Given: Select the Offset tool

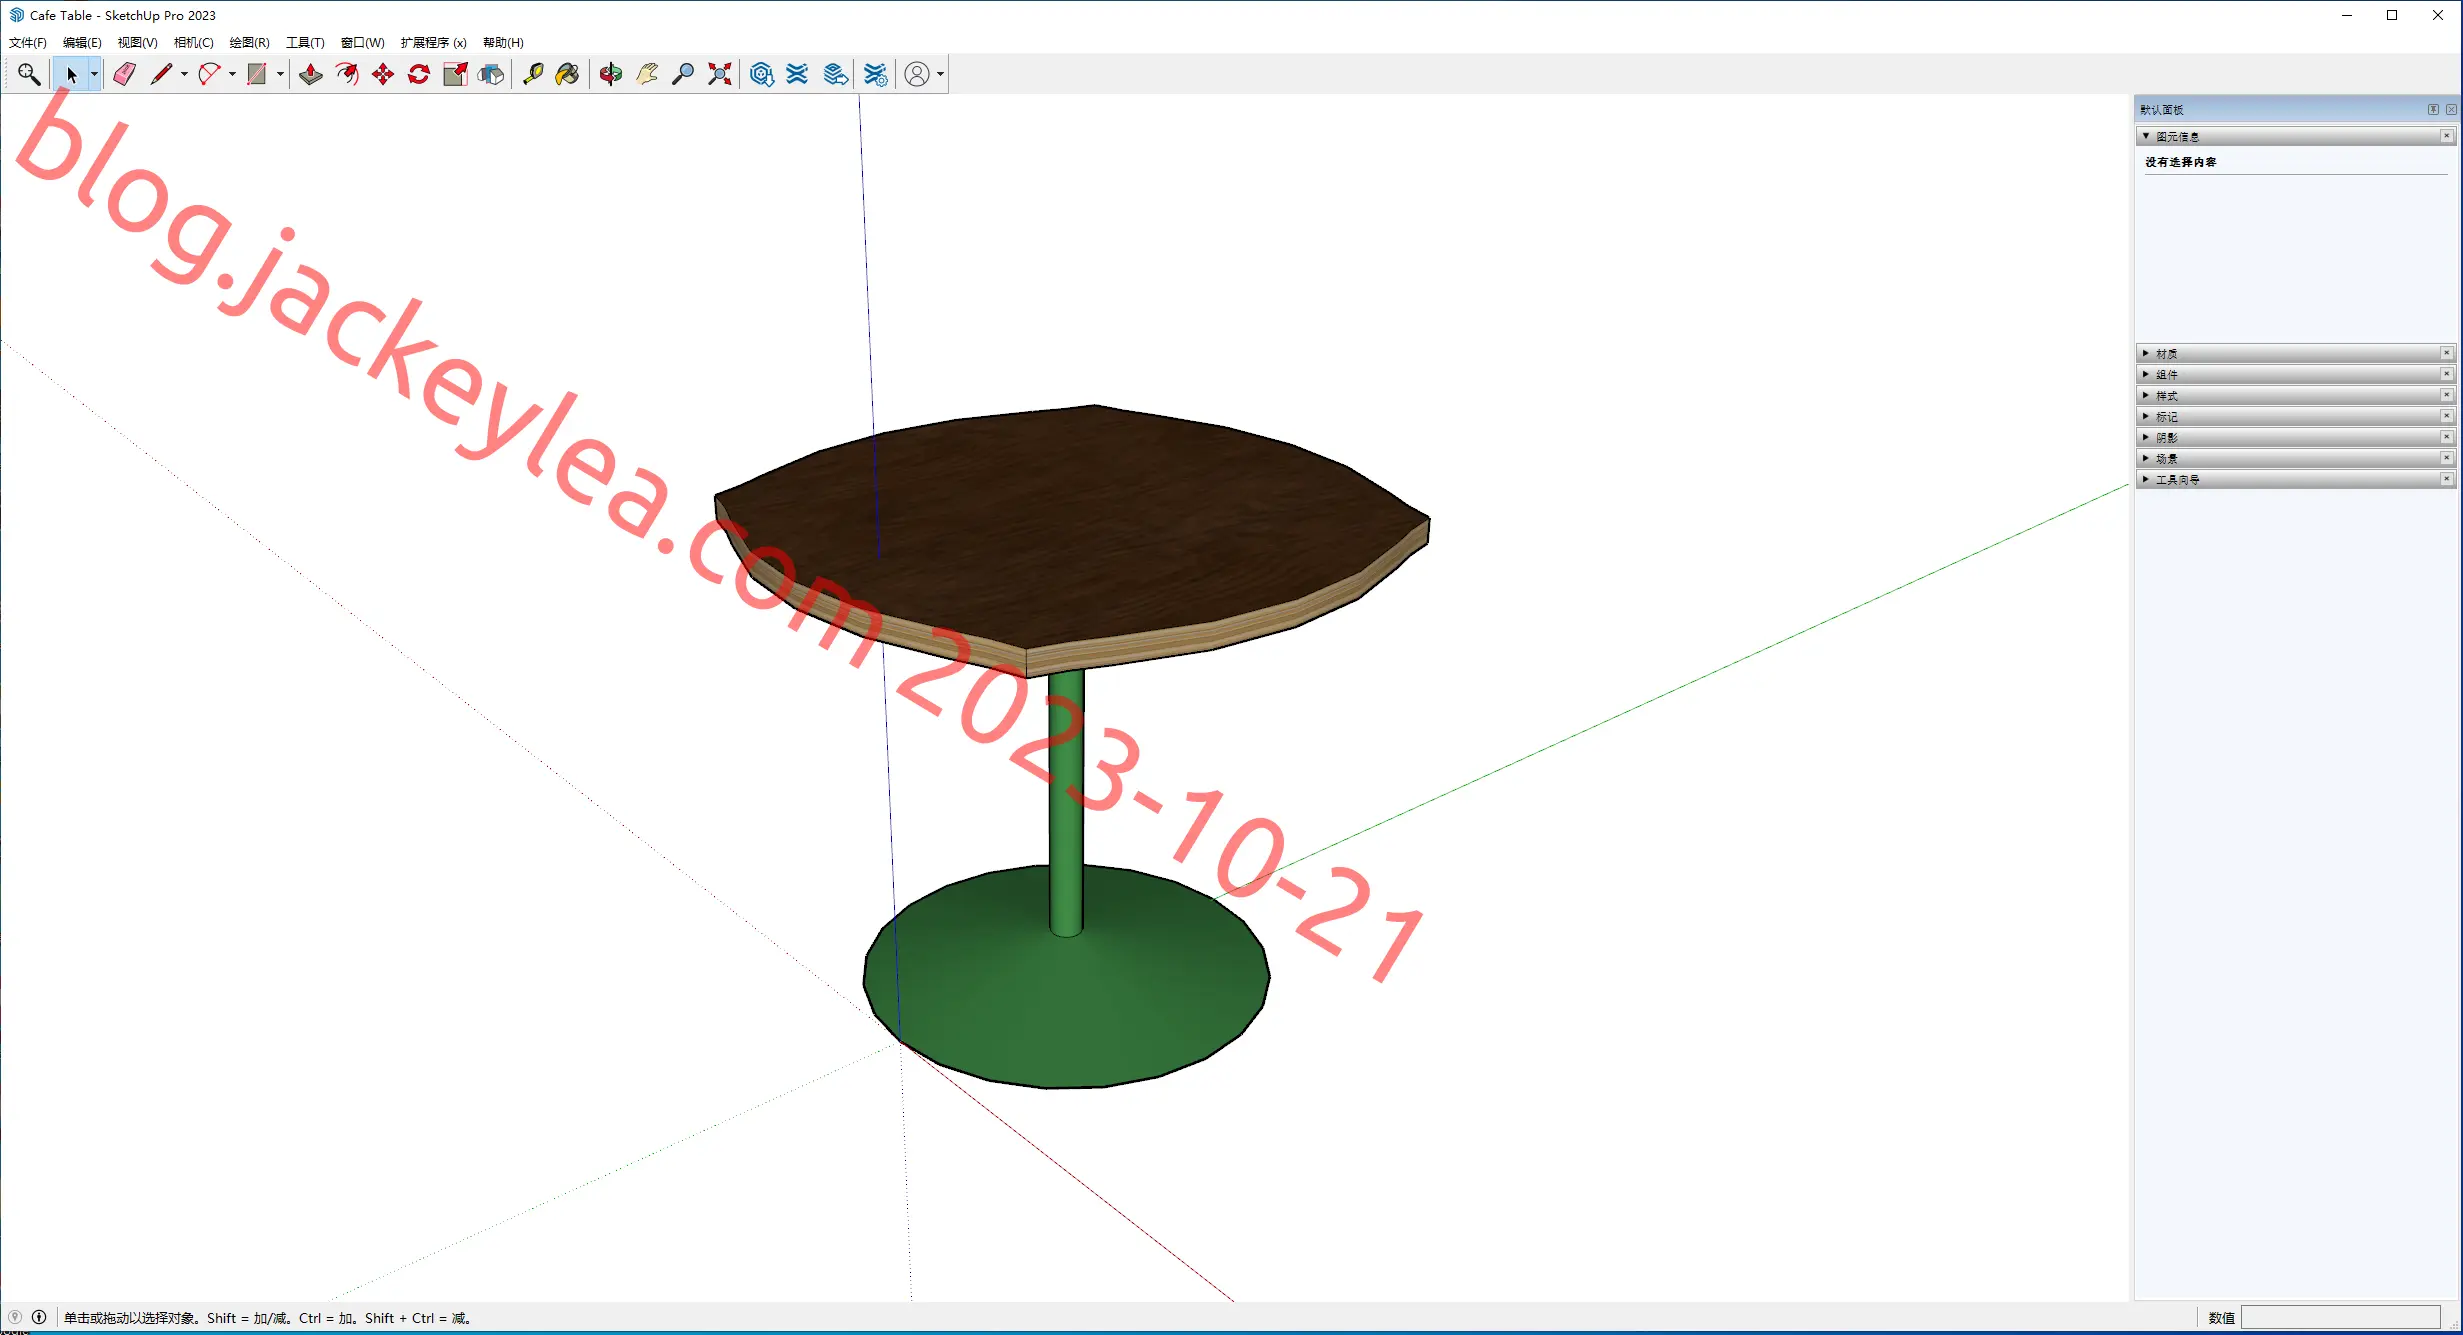Looking at the screenshot, I should click(x=347, y=74).
